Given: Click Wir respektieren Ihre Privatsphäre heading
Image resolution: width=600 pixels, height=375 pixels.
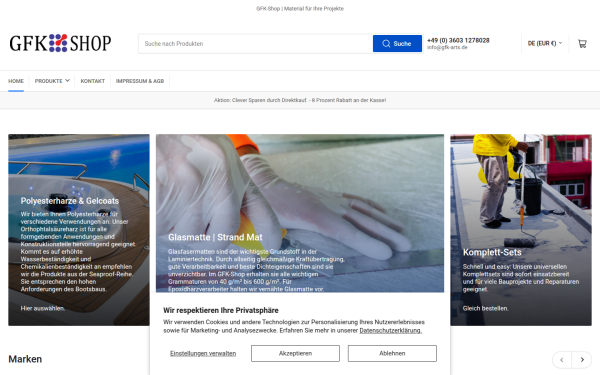Looking at the screenshot, I should [221, 310].
